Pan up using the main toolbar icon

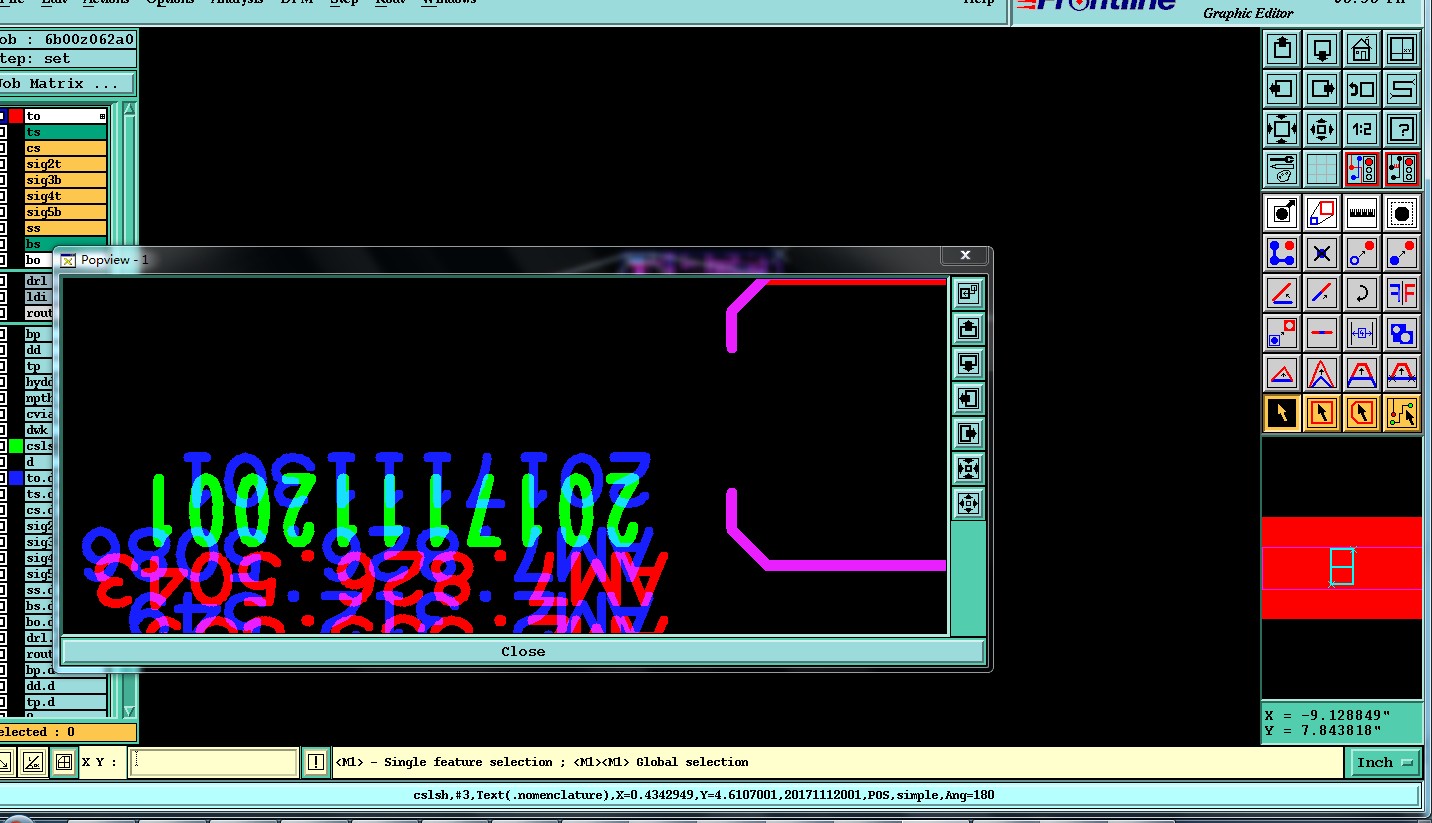tap(1282, 49)
